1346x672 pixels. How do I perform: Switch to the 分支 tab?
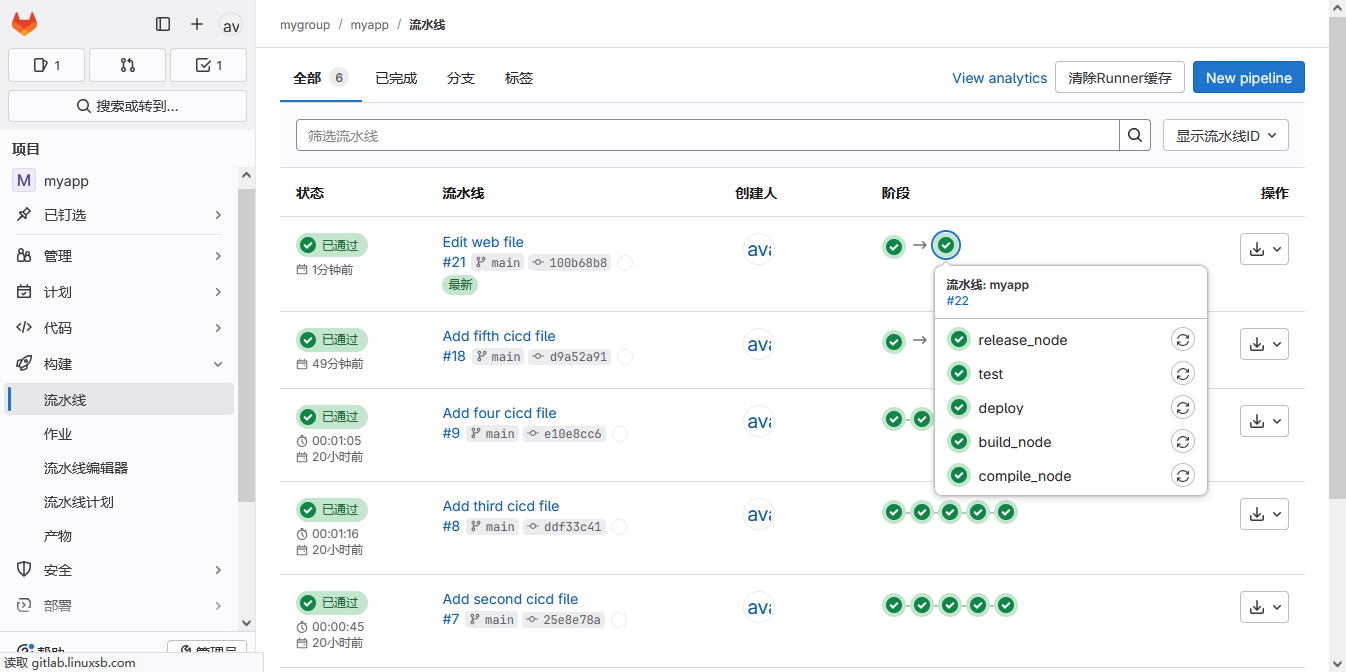click(461, 78)
